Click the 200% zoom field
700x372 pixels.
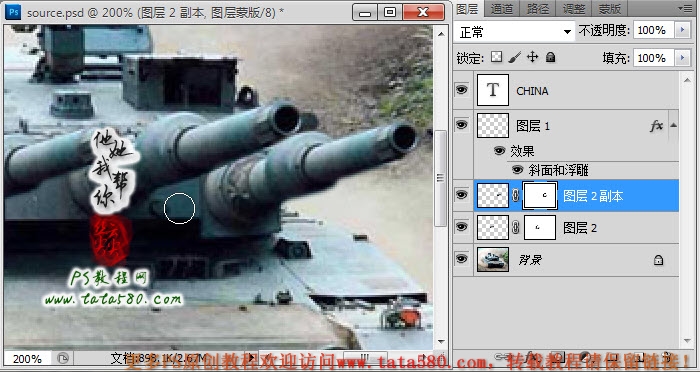coord(27,359)
